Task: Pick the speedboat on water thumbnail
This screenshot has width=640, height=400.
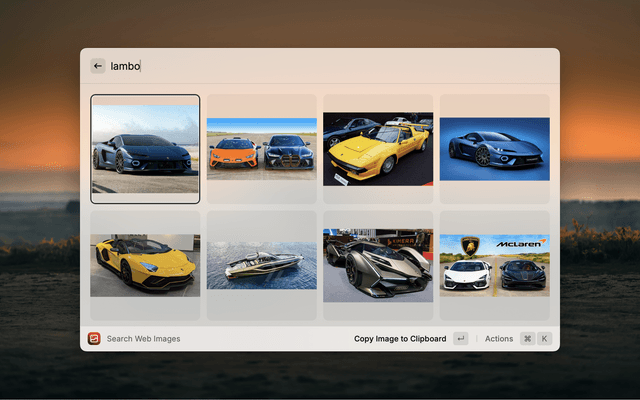Action: click(261, 265)
